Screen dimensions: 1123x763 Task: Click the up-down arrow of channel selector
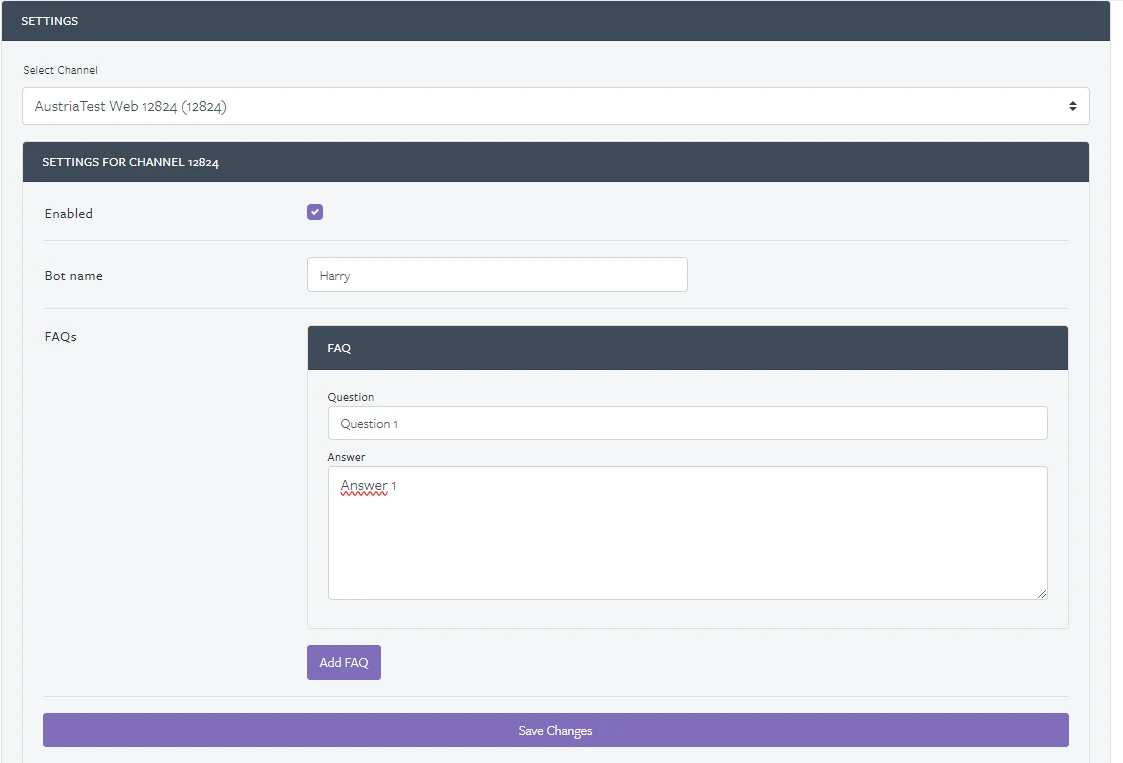pos(1072,106)
